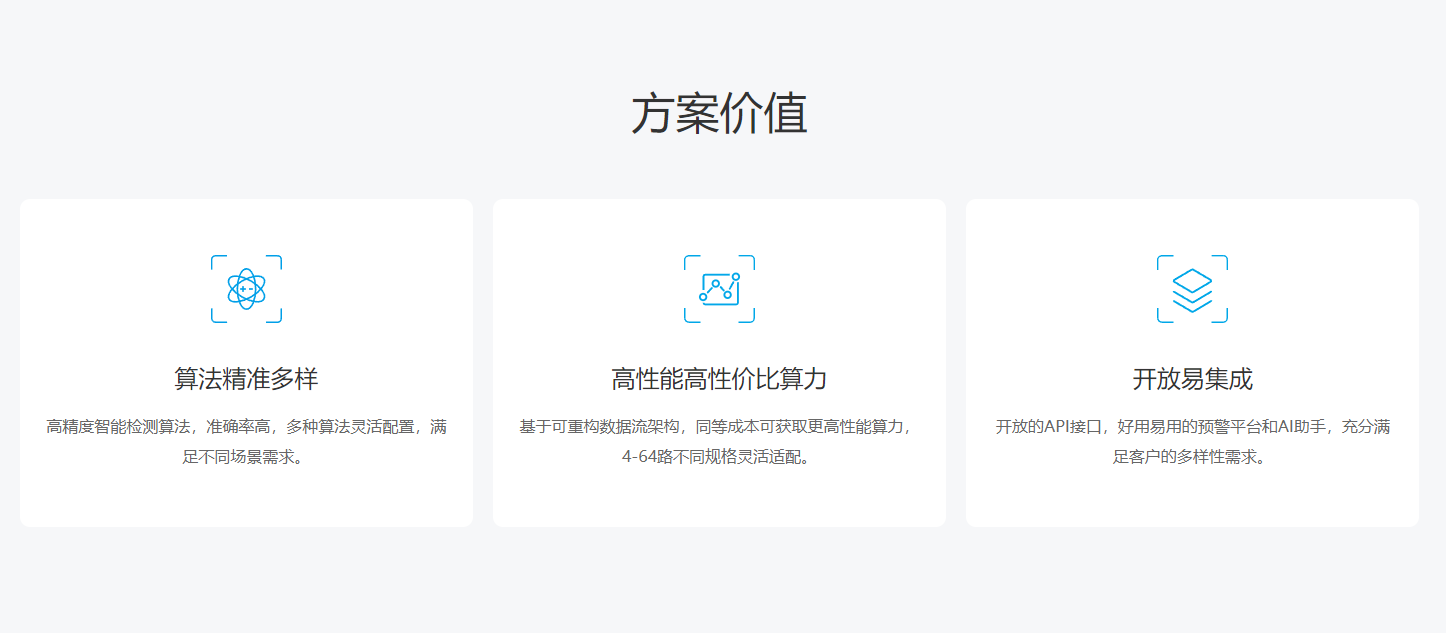Click the 开放易集成 card title
This screenshot has height=633, width=1446.
[1192, 380]
